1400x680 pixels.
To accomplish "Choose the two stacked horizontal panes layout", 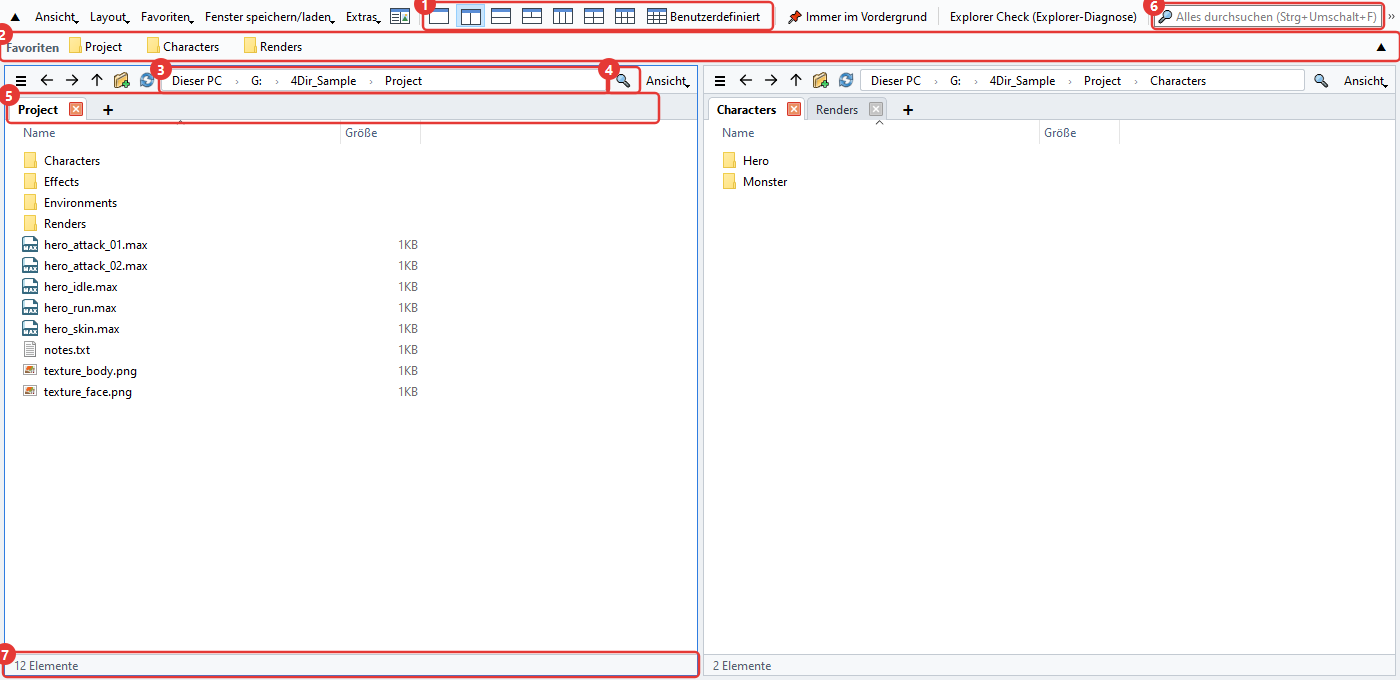I will (501, 16).
